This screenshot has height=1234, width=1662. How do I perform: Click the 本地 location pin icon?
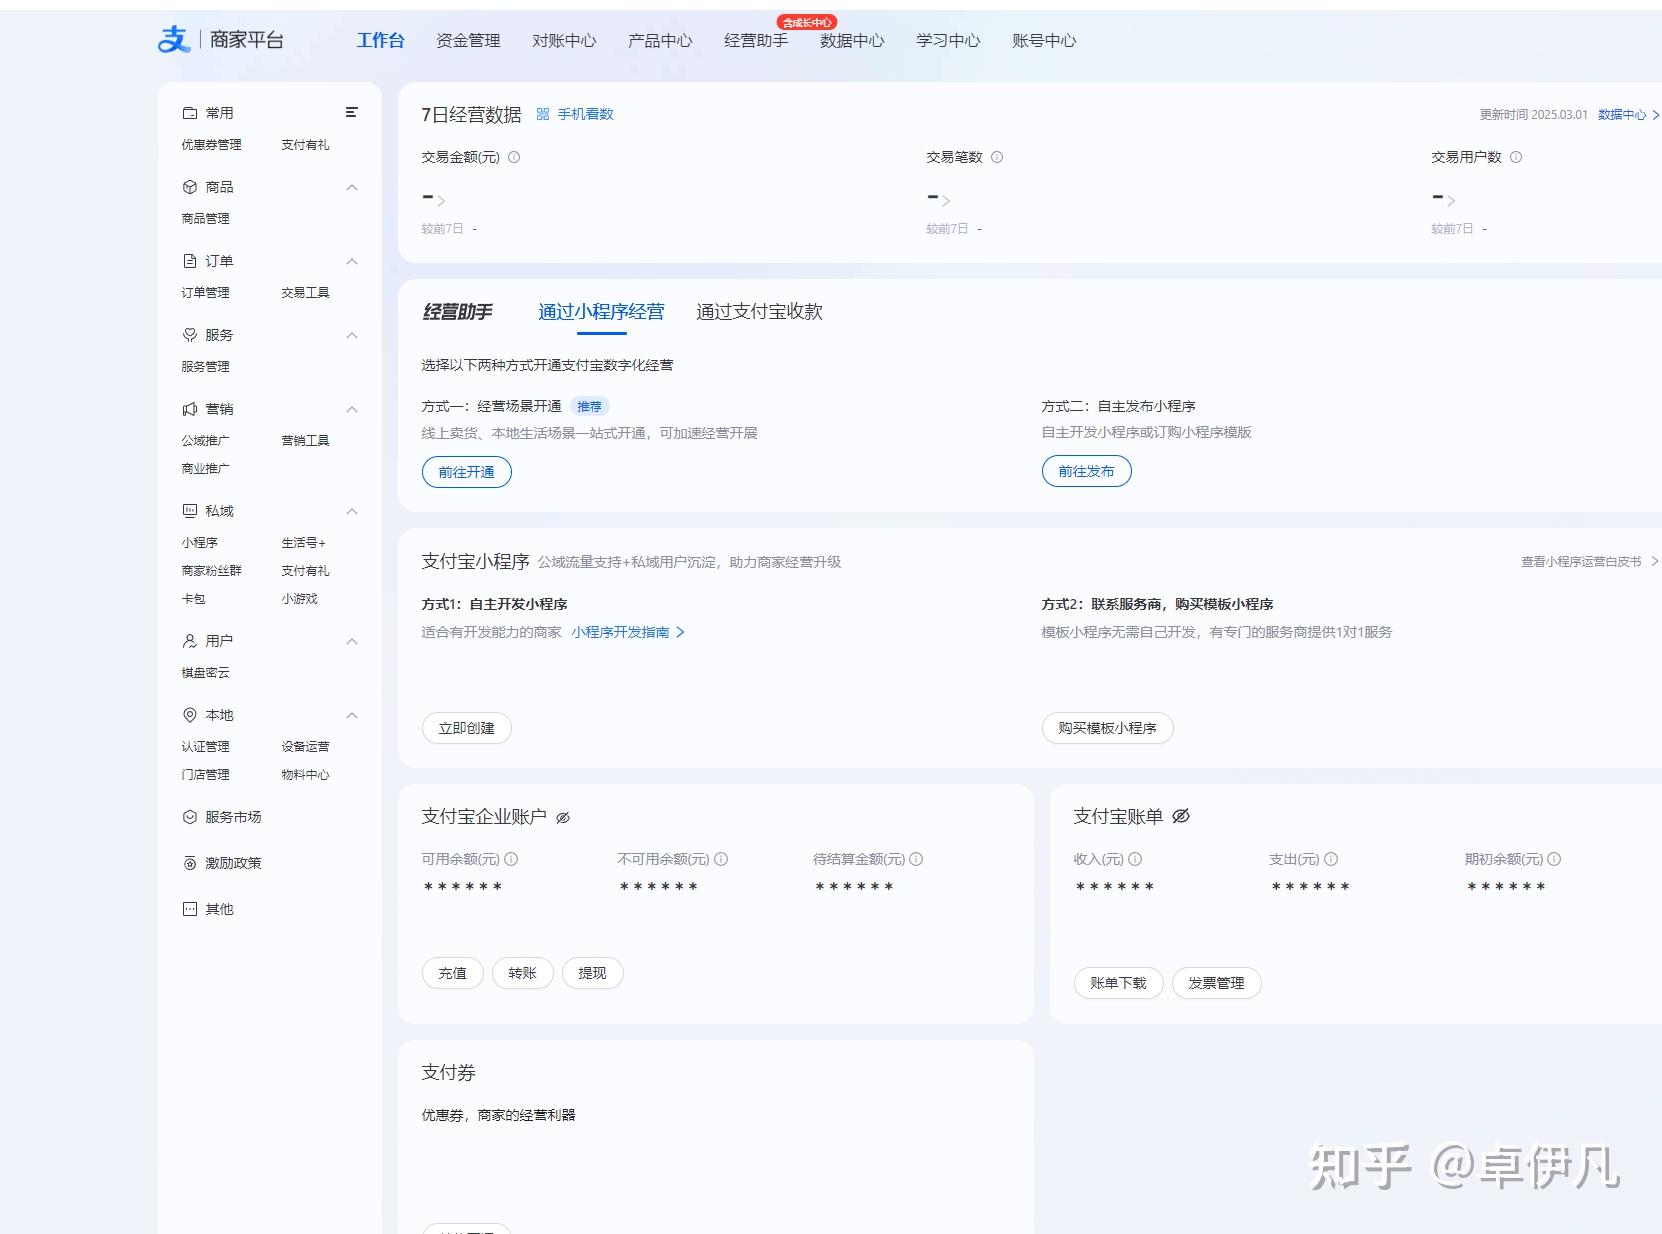(189, 714)
